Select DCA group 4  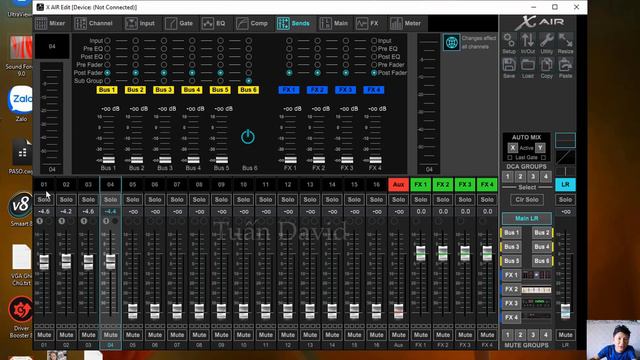click(x=546, y=177)
